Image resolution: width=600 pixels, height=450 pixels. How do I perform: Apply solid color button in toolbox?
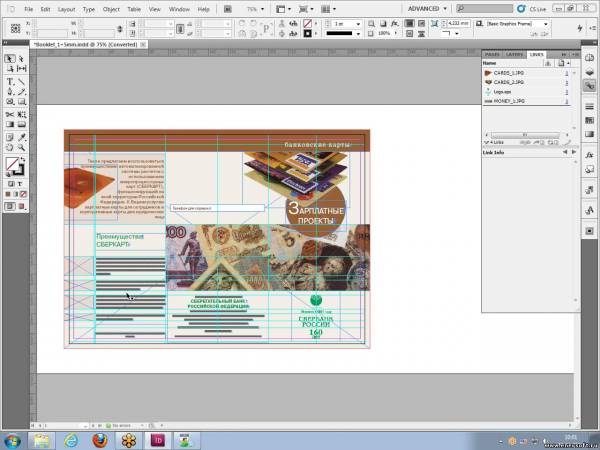8,194
